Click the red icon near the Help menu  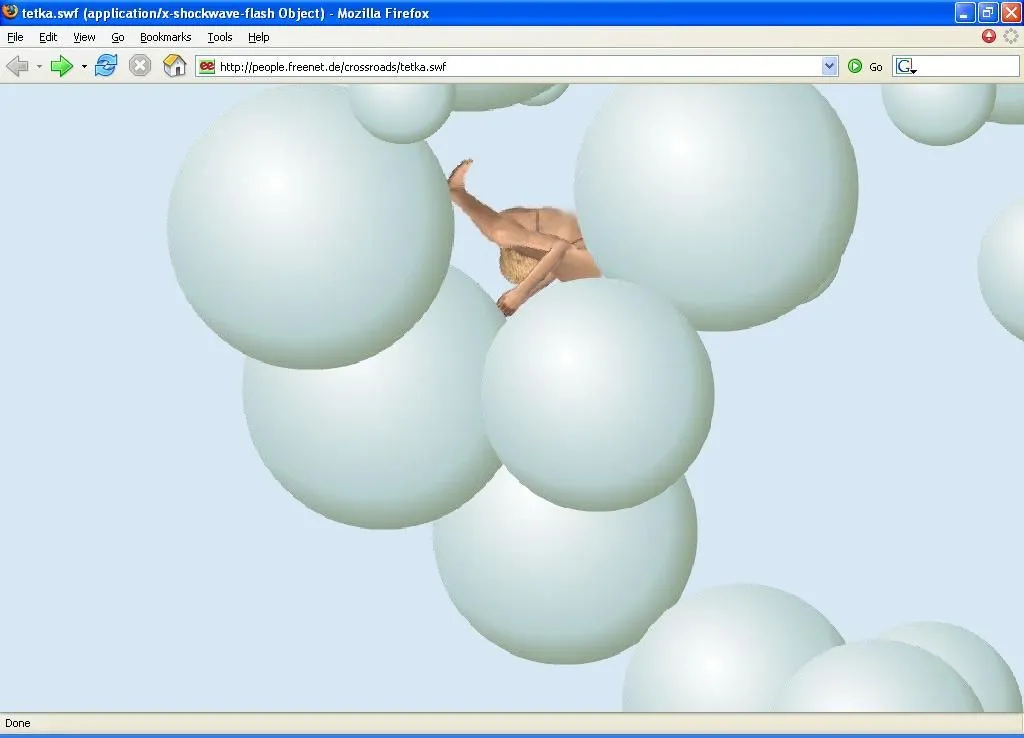pos(988,35)
